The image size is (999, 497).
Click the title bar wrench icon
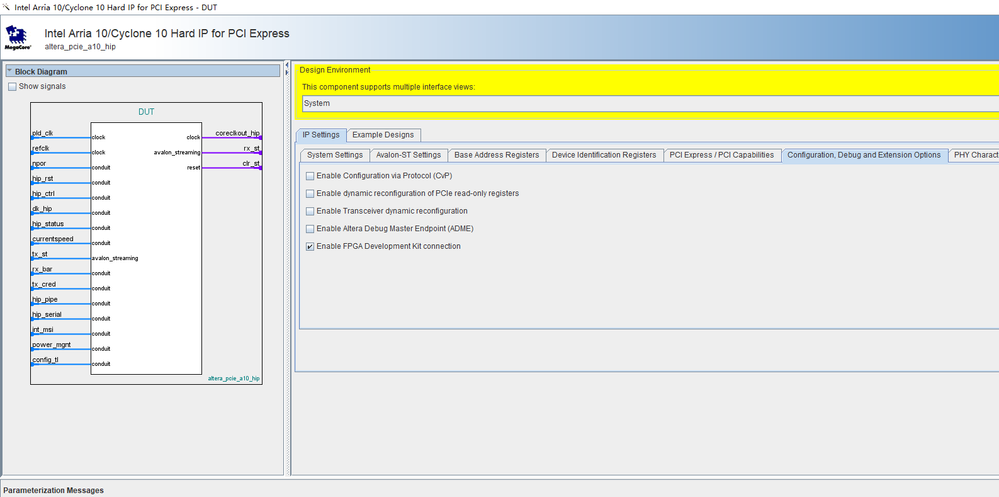(6, 7)
